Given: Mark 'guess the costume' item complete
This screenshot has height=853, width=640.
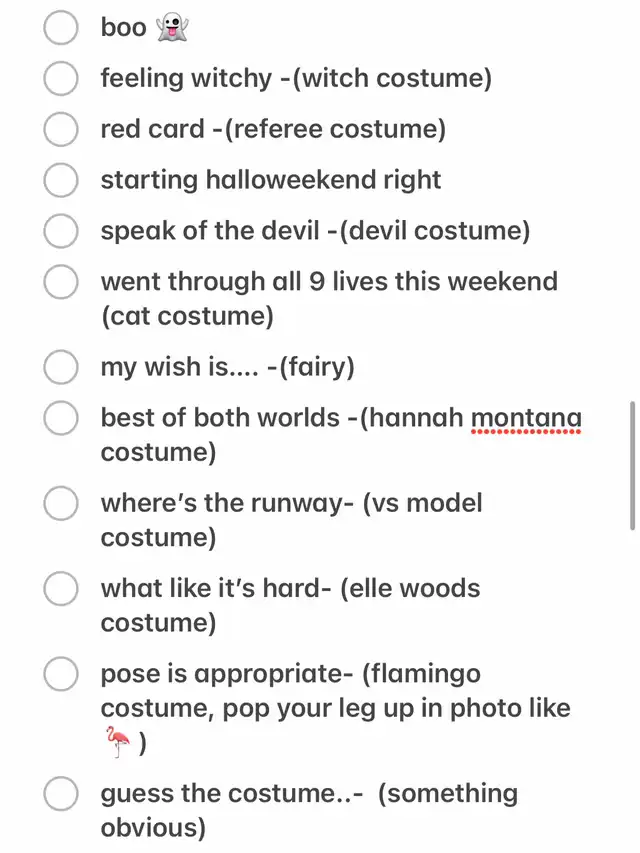Looking at the screenshot, I should click(61, 794).
